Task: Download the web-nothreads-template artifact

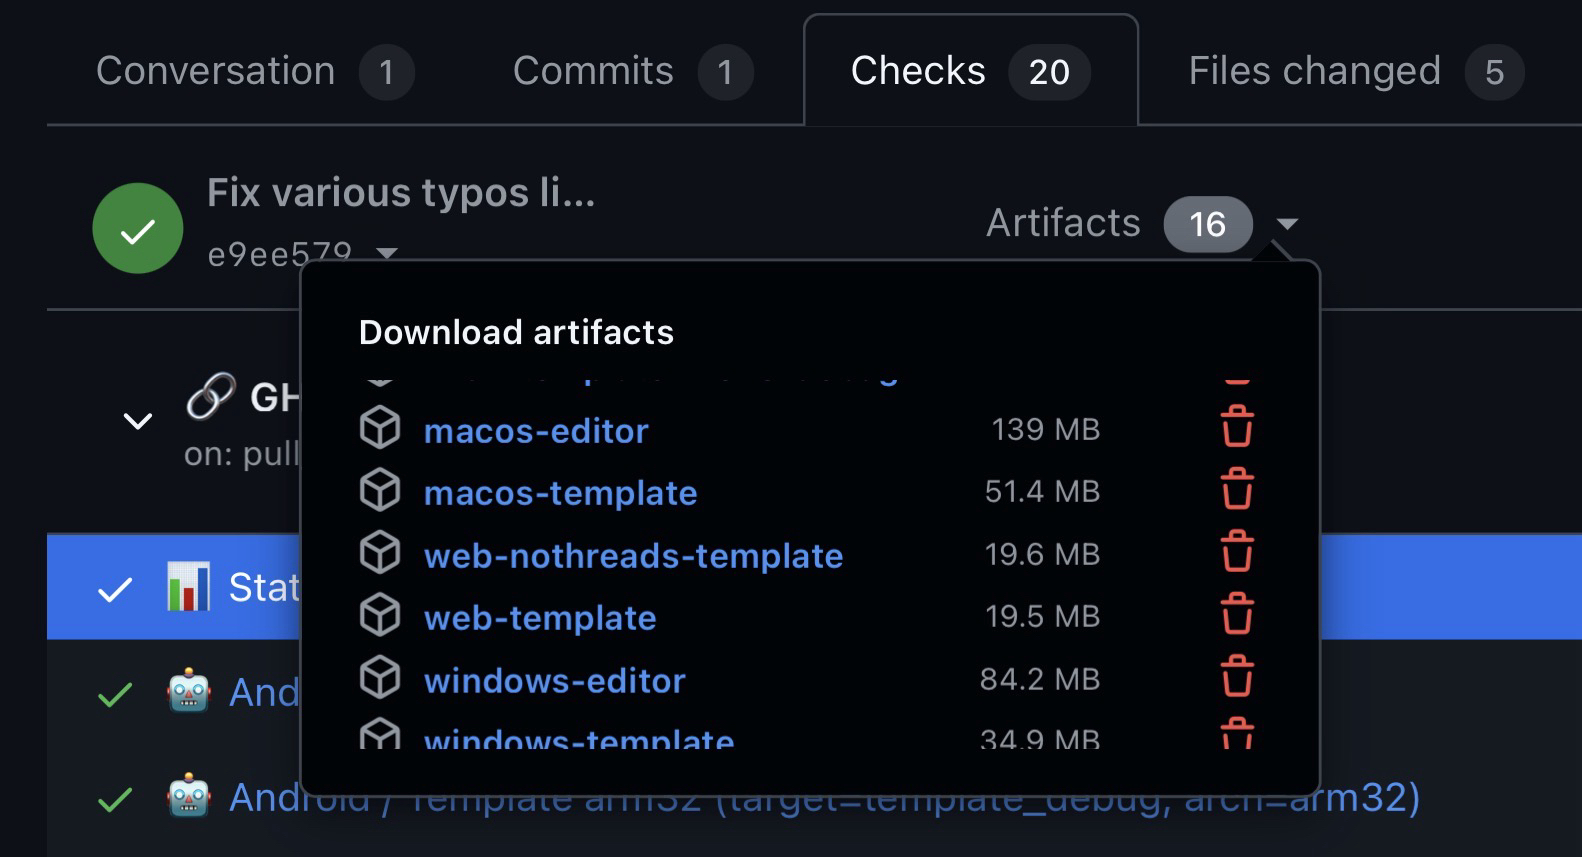Action: [633, 556]
